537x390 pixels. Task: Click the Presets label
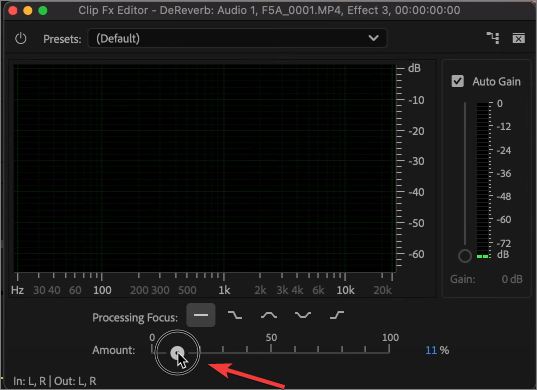point(62,39)
